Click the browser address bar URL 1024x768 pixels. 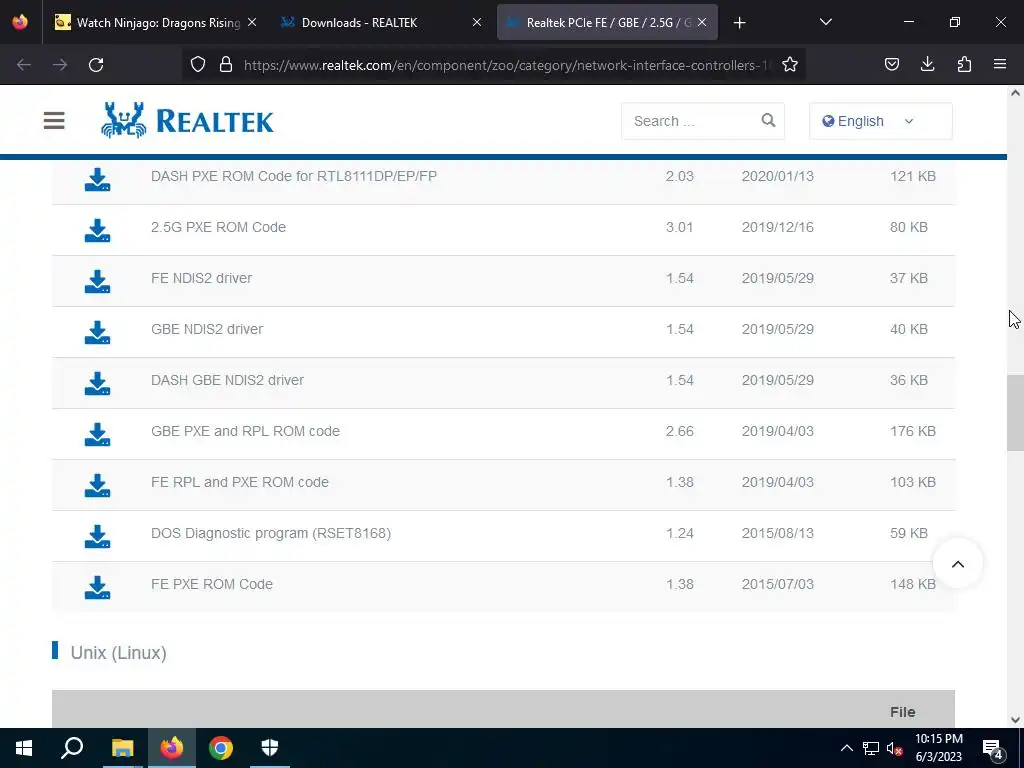pyautogui.click(x=507, y=65)
